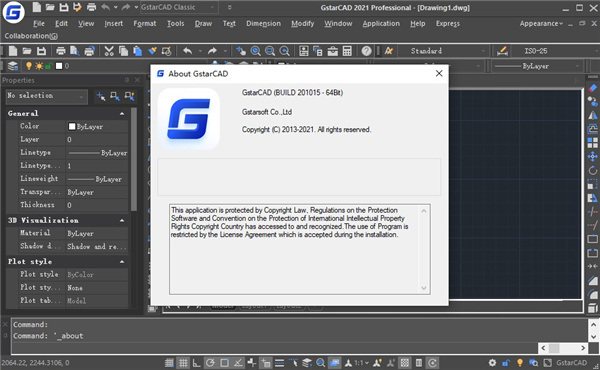This screenshot has height=370, width=600.
Task: Click the coordinates readout in the status bar
Action: [35, 363]
